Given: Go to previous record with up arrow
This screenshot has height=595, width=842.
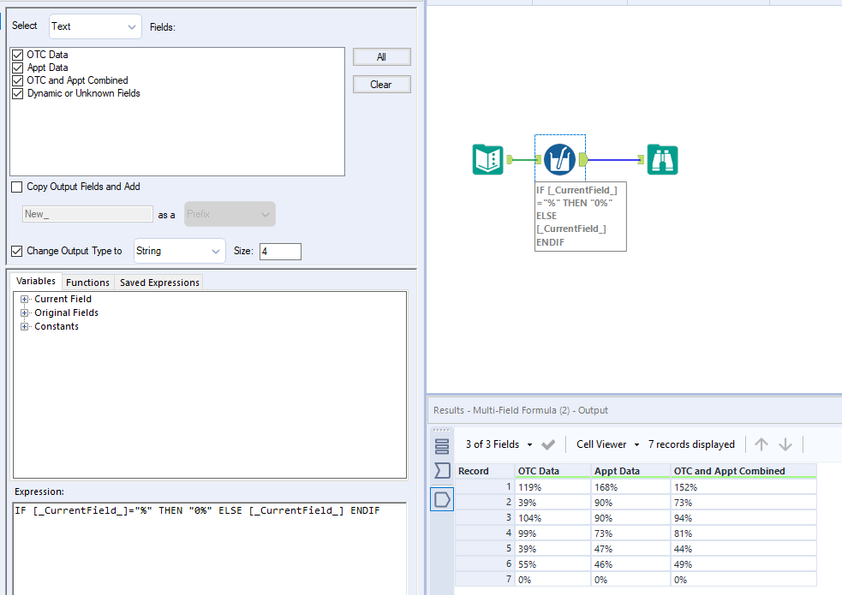Looking at the screenshot, I should click(x=761, y=444).
